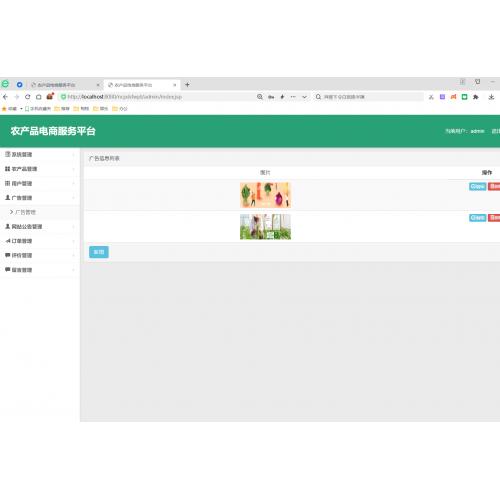The image size is (500, 500).
Task: Click the lightning bolt icon in address bar
Action: [x=282, y=97]
